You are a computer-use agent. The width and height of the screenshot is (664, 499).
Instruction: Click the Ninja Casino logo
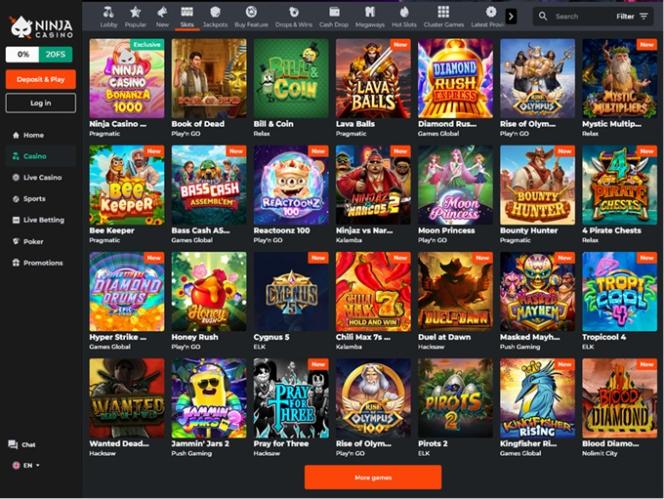(x=41, y=27)
